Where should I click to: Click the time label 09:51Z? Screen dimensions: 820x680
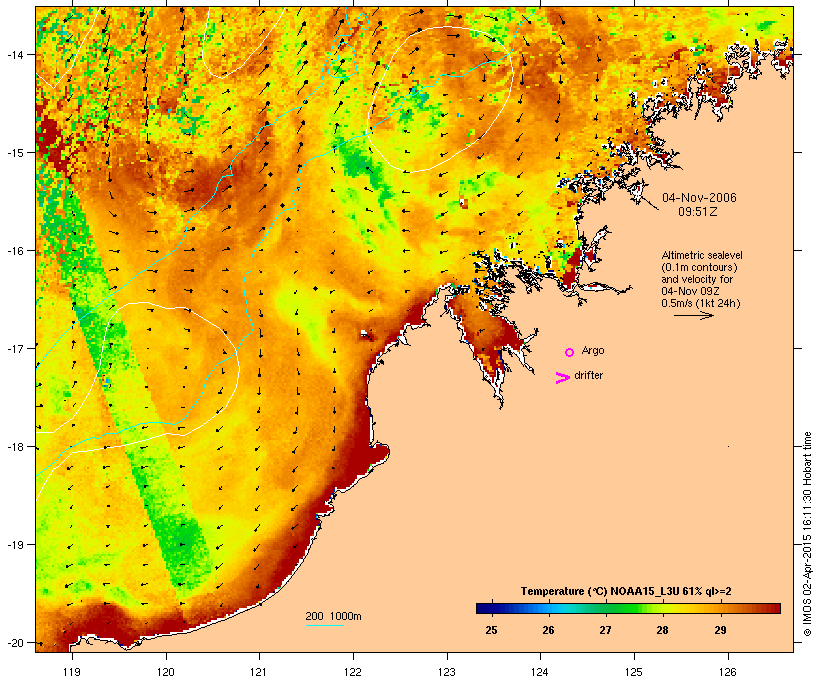click(698, 212)
